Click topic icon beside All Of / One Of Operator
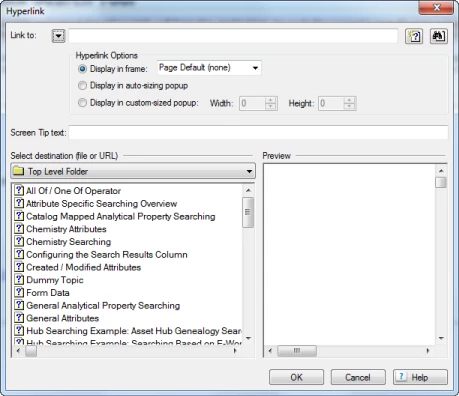The width and height of the screenshot is (459, 396). pyautogui.click(x=19, y=190)
